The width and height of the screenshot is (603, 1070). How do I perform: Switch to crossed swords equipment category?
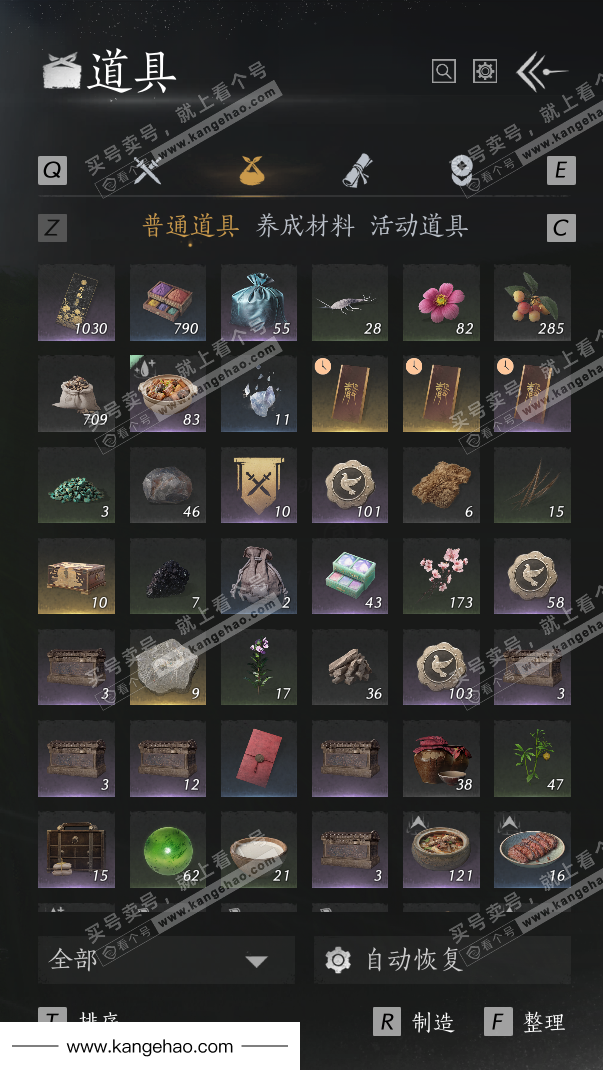pos(147,171)
